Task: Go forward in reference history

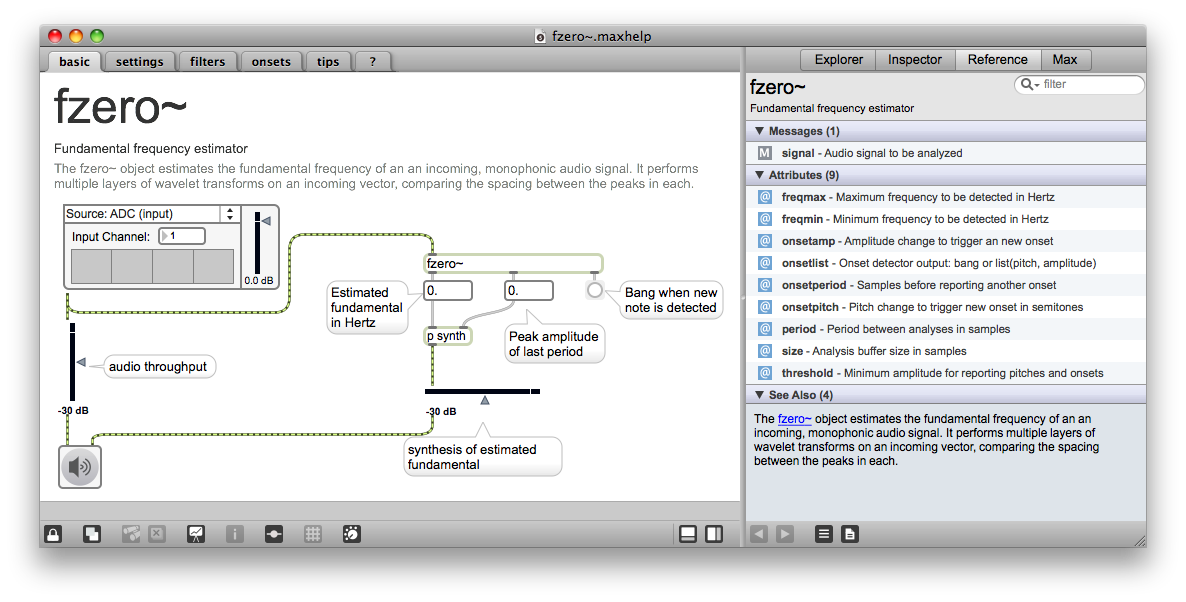Action: pos(784,534)
